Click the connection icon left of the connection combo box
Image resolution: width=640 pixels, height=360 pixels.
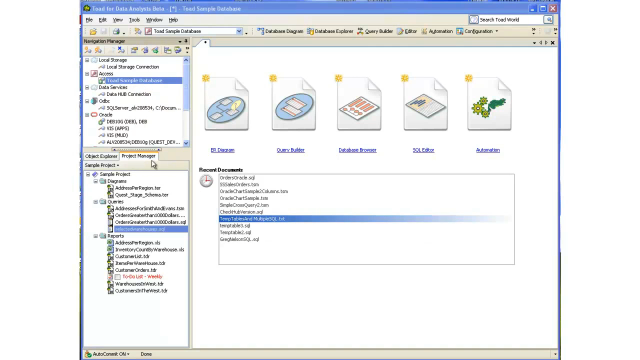(138, 31)
